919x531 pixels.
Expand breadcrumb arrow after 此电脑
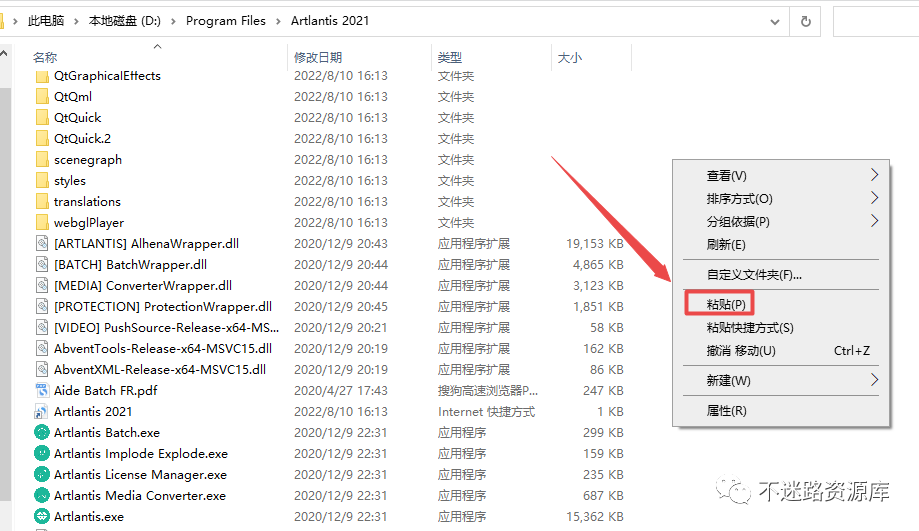point(76,22)
